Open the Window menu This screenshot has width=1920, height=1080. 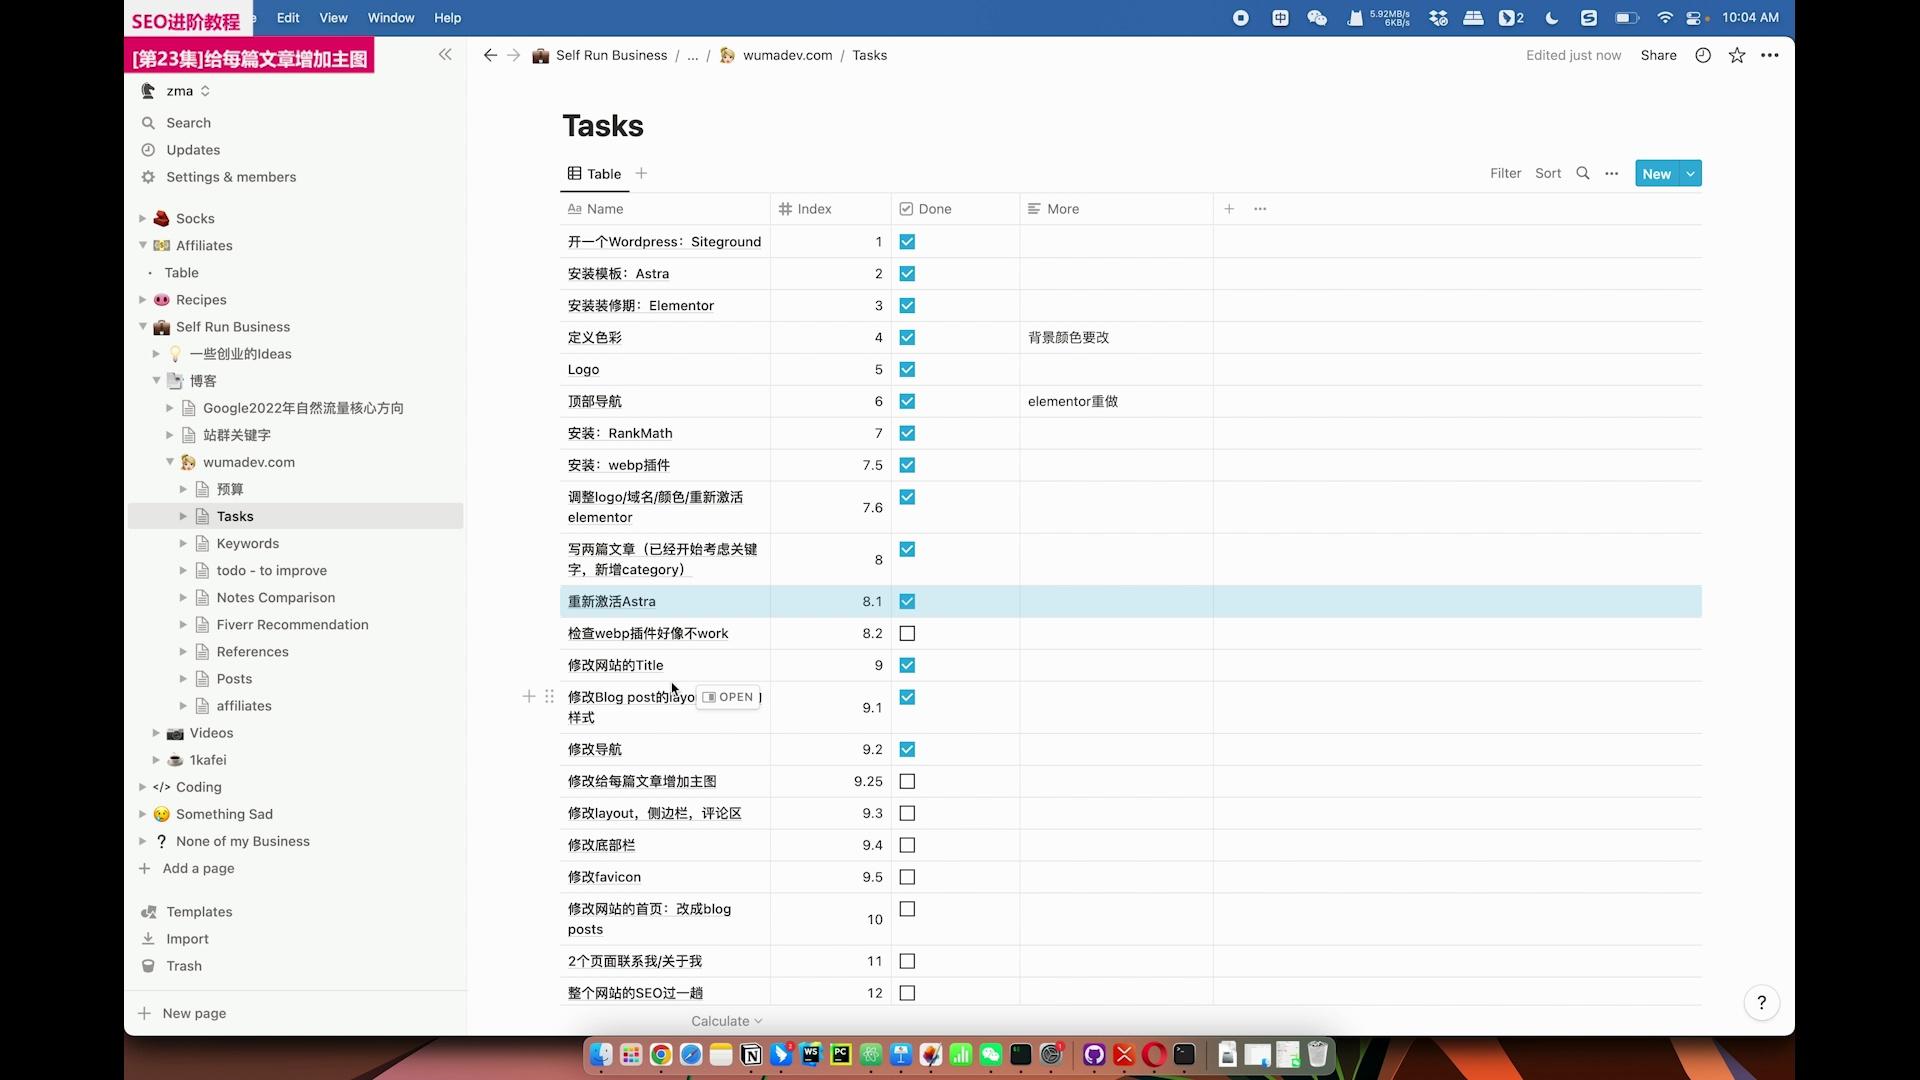click(x=391, y=18)
